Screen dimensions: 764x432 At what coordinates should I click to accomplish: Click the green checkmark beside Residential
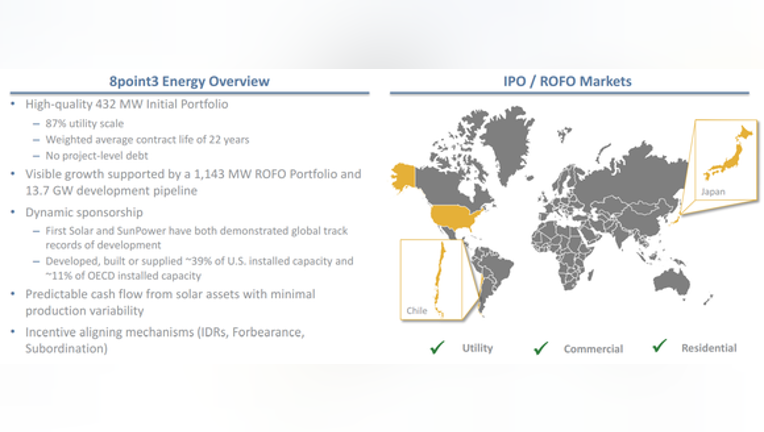659,346
